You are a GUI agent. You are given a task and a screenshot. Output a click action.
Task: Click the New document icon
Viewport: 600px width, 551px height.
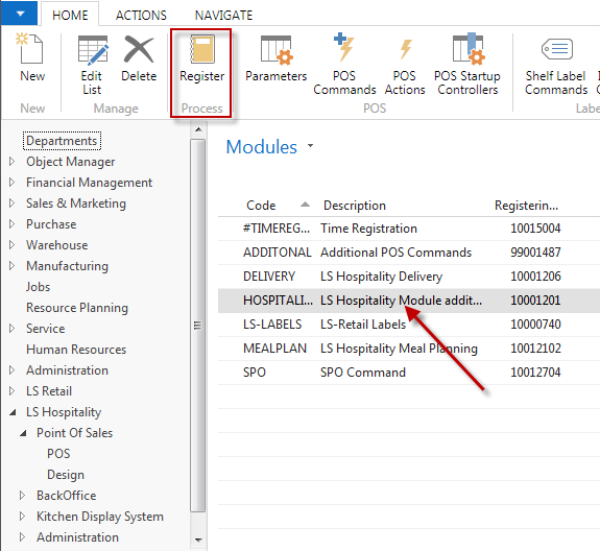pos(30,48)
